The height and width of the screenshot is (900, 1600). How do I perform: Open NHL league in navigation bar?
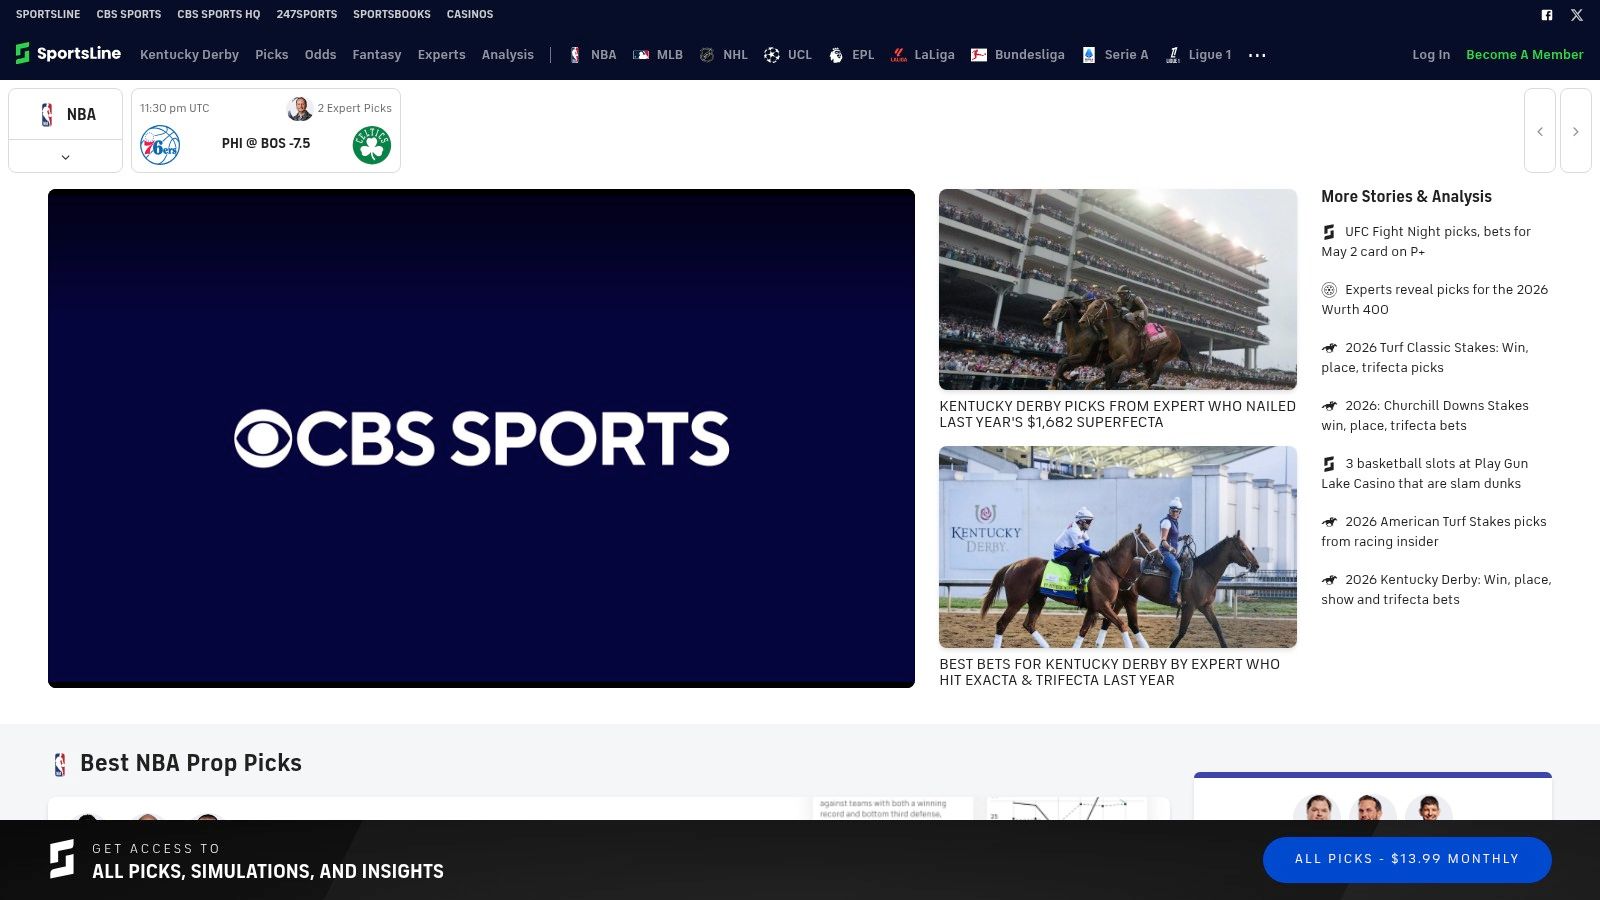[724, 55]
